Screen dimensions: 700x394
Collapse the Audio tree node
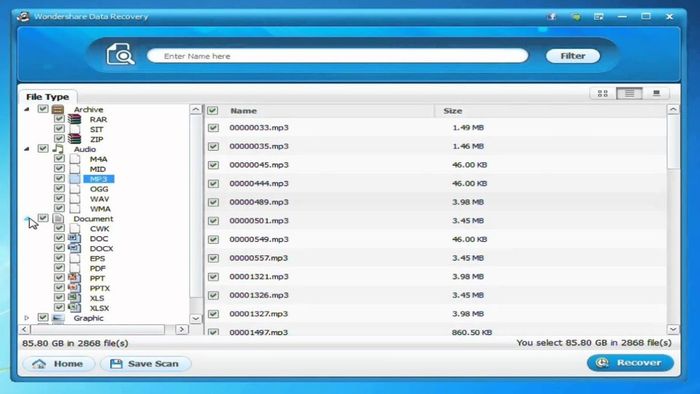tap(27, 149)
